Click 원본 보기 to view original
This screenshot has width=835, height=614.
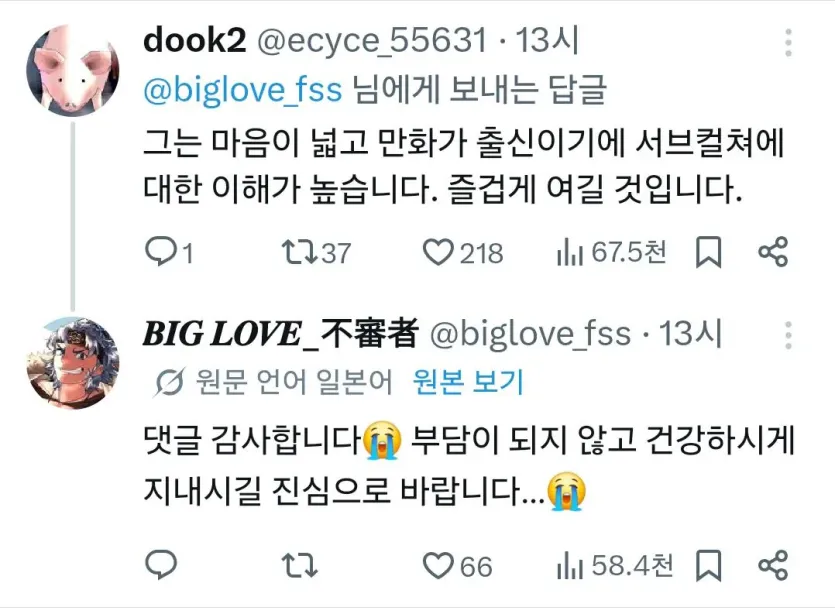click(x=469, y=381)
